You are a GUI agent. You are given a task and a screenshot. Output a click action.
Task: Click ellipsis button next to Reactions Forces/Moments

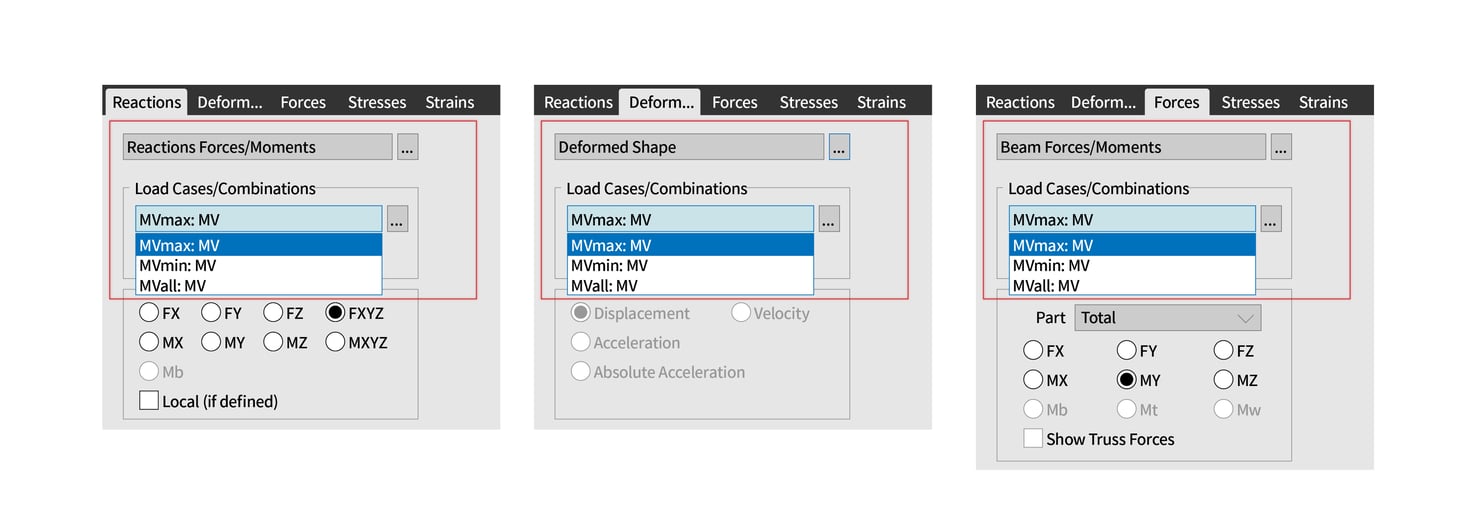point(407,147)
